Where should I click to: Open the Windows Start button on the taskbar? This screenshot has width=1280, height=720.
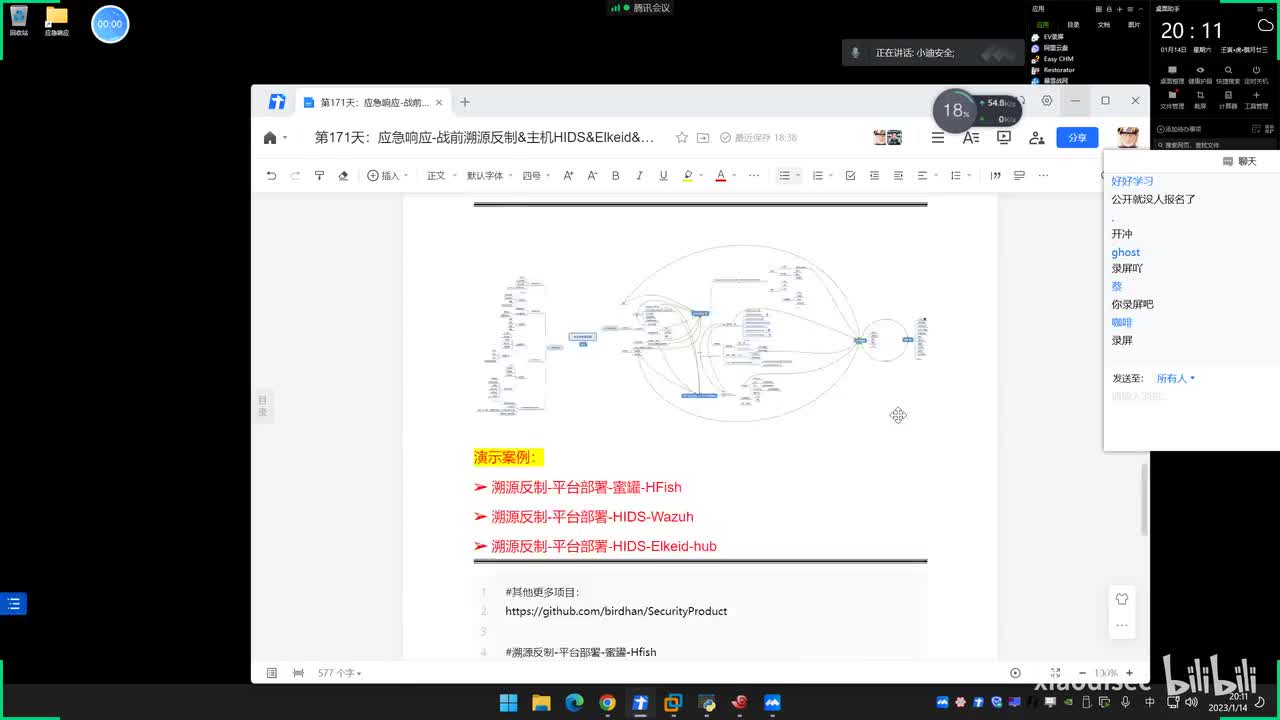click(509, 703)
